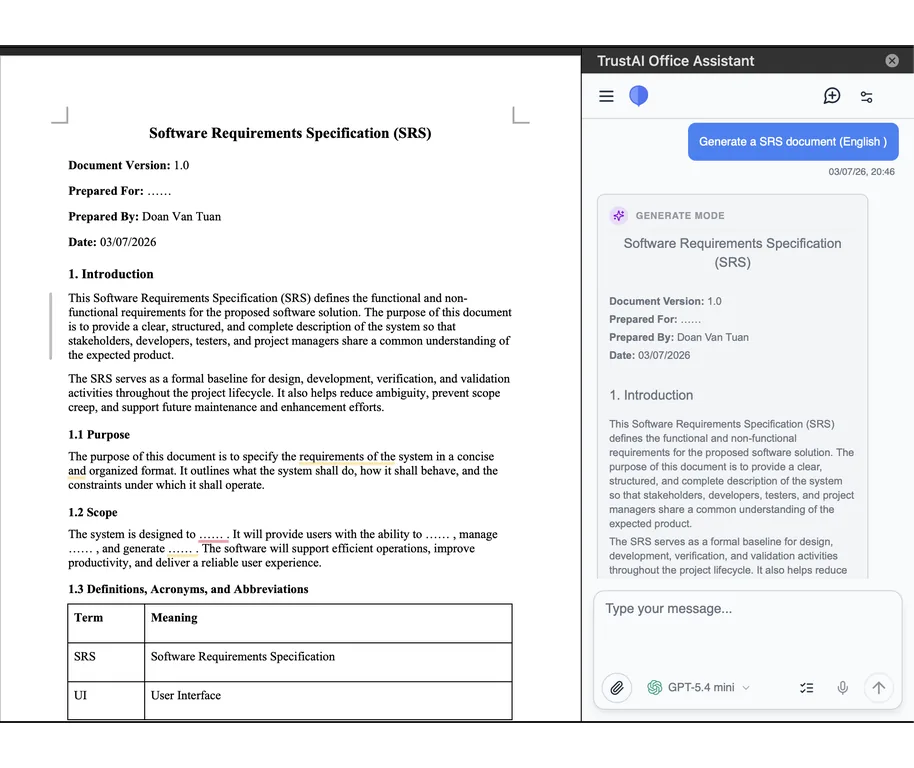Click the SRS term table cell
The width and height of the screenshot is (914, 768).
tap(106, 662)
